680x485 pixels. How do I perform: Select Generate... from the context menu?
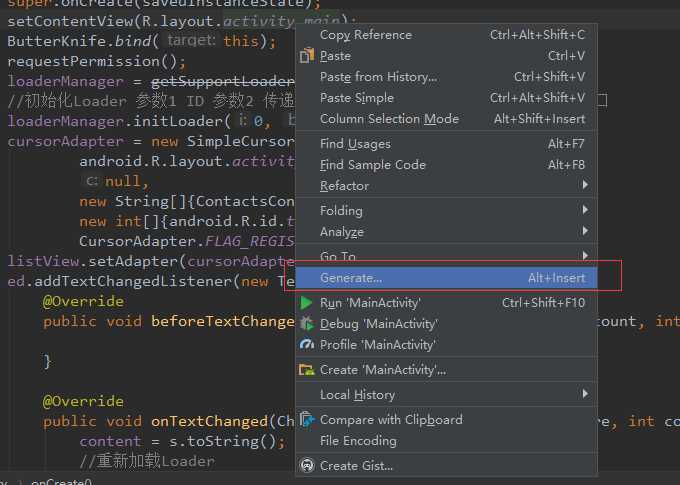351,278
